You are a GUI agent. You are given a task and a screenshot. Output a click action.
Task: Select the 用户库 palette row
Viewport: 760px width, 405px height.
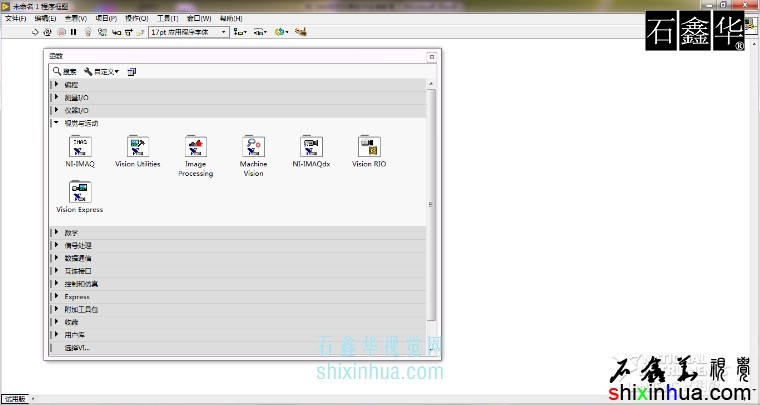coord(238,335)
